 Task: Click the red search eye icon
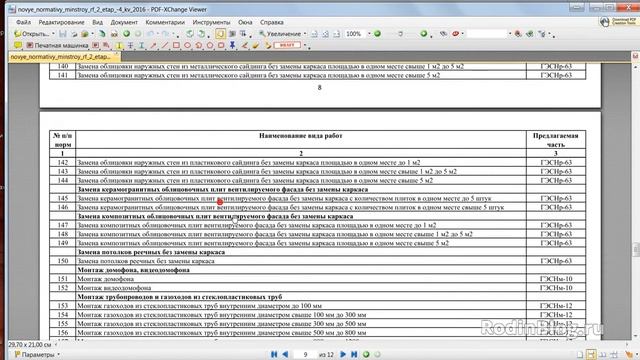(x=456, y=34)
